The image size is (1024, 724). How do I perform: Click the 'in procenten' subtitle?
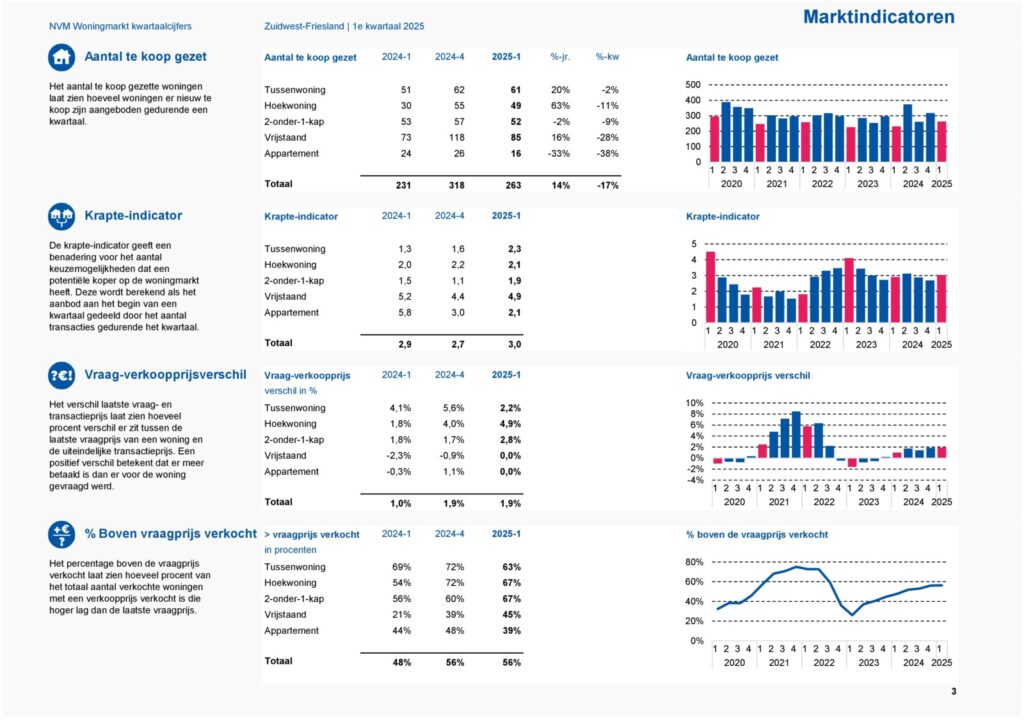pos(290,550)
